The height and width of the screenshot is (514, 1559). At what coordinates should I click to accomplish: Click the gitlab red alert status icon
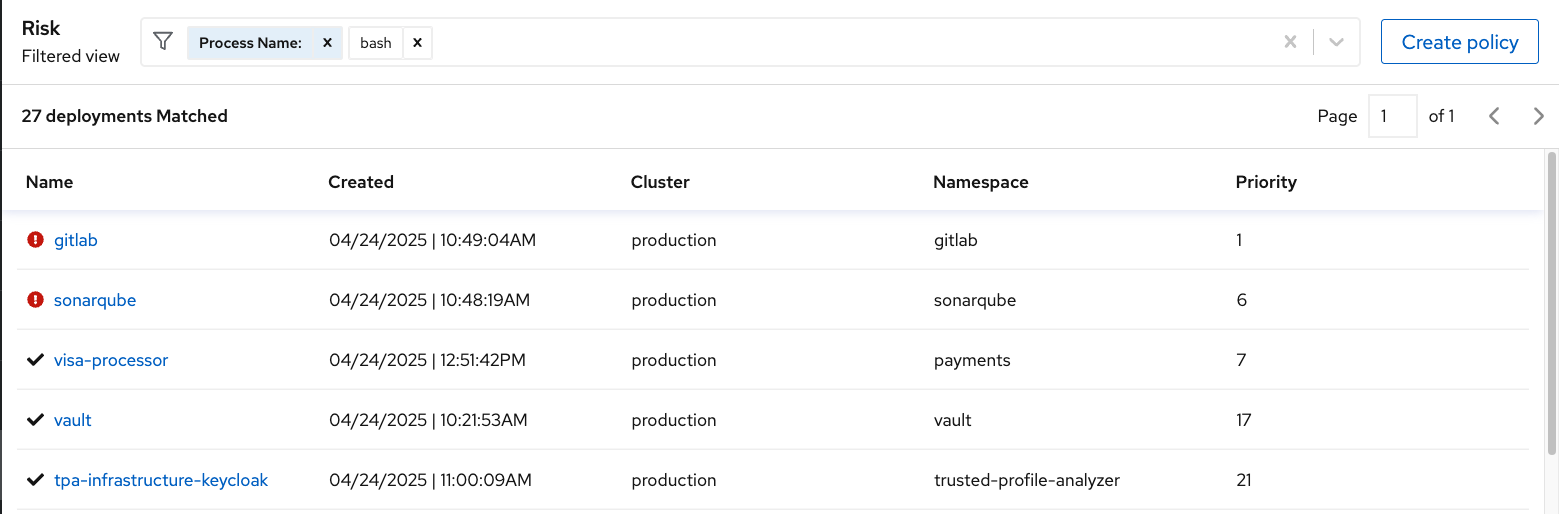tap(36, 240)
